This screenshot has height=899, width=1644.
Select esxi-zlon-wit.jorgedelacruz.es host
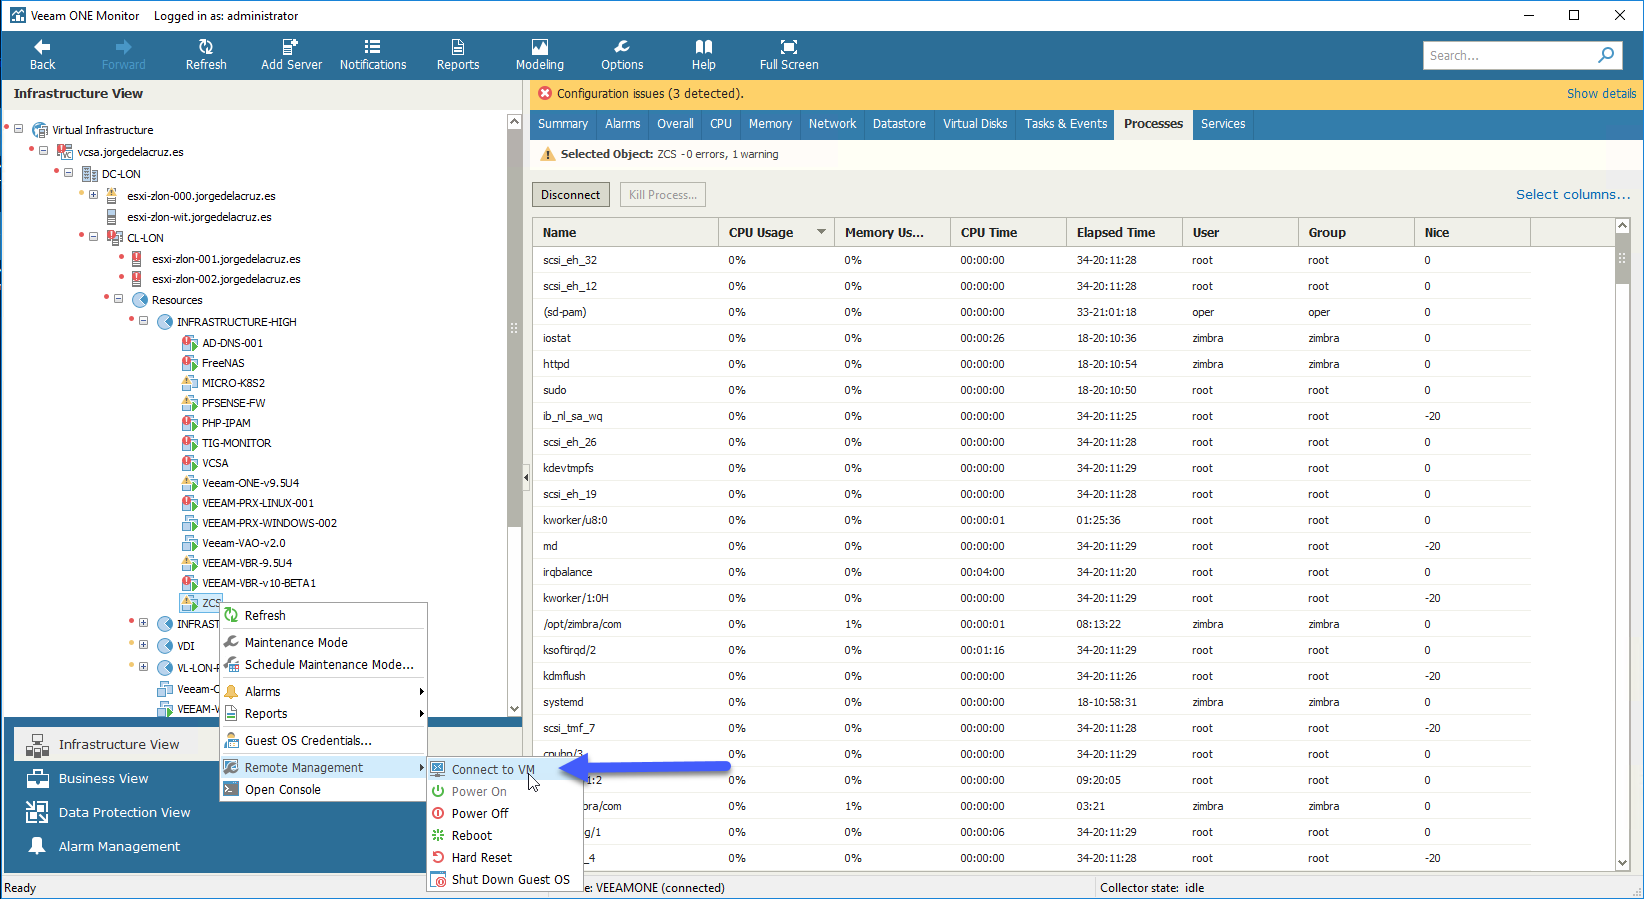coord(199,217)
